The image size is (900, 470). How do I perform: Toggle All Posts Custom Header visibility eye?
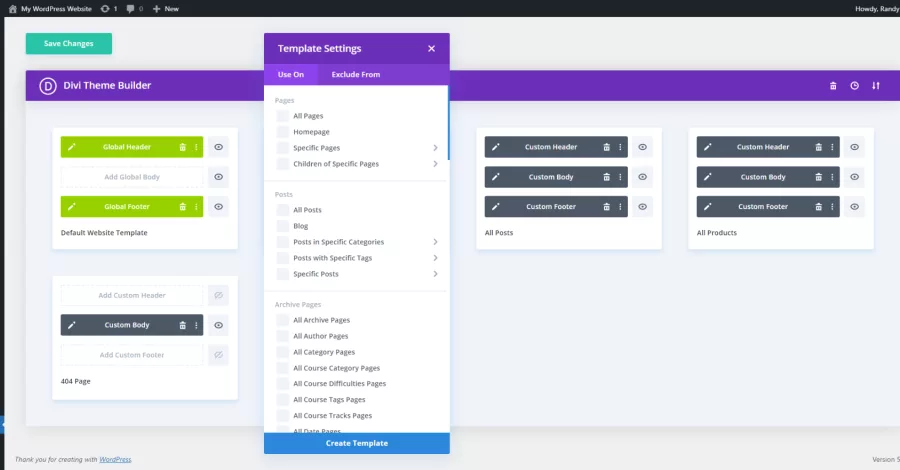click(x=642, y=147)
